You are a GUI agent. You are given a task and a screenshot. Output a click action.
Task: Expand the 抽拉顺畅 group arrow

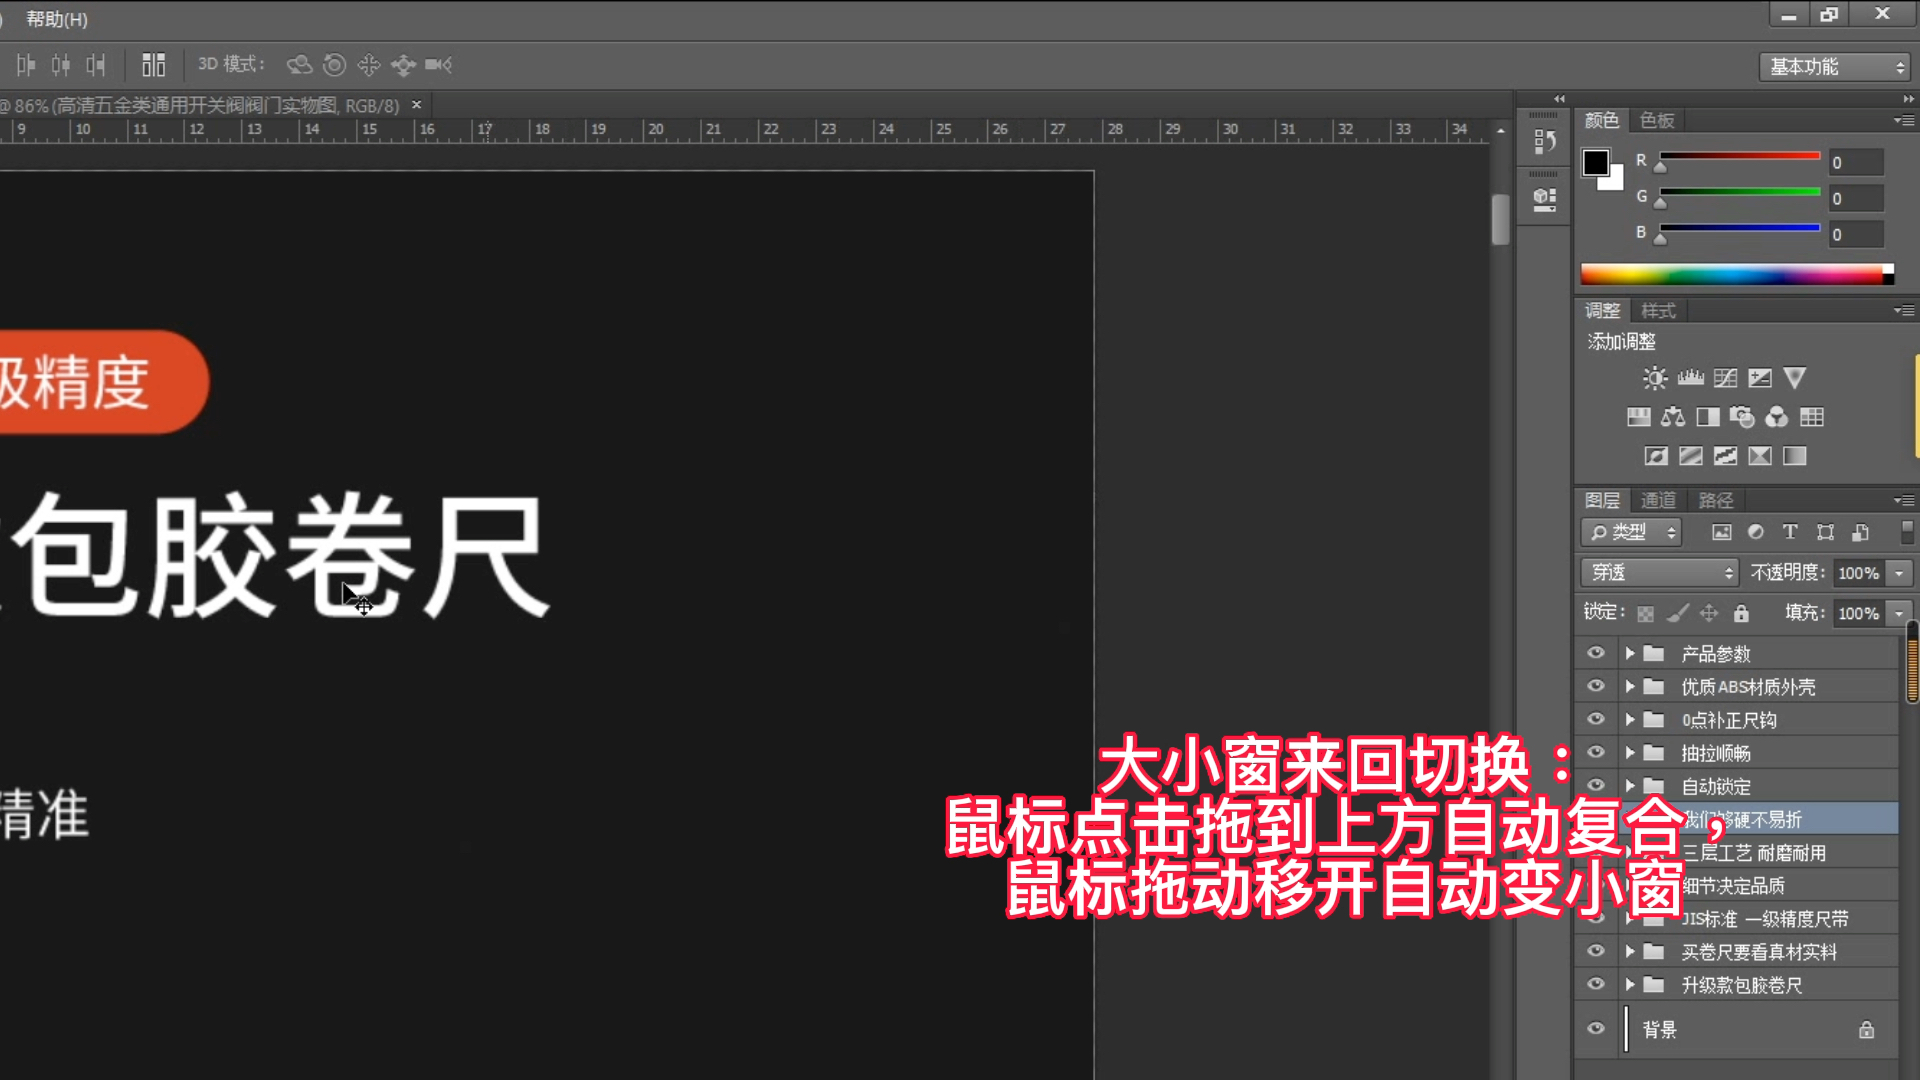tap(1629, 752)
